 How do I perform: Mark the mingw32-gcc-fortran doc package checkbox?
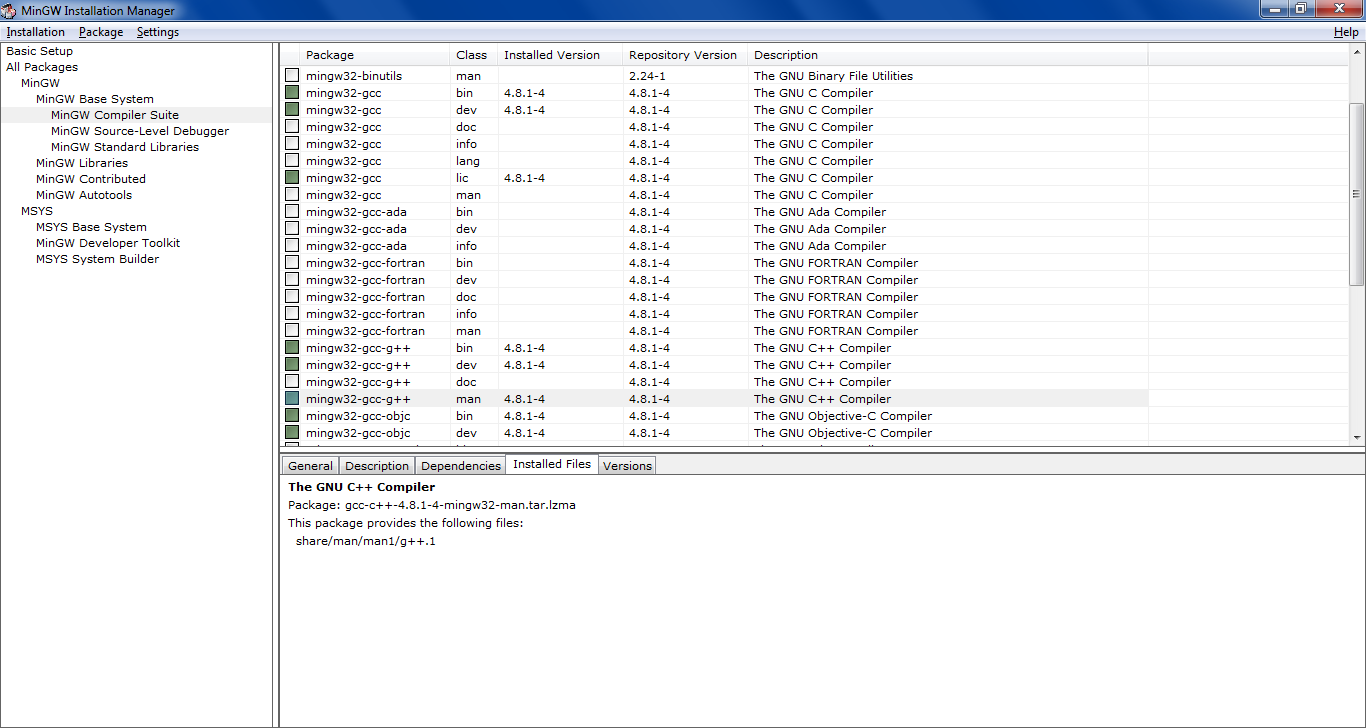coord(292,297)
